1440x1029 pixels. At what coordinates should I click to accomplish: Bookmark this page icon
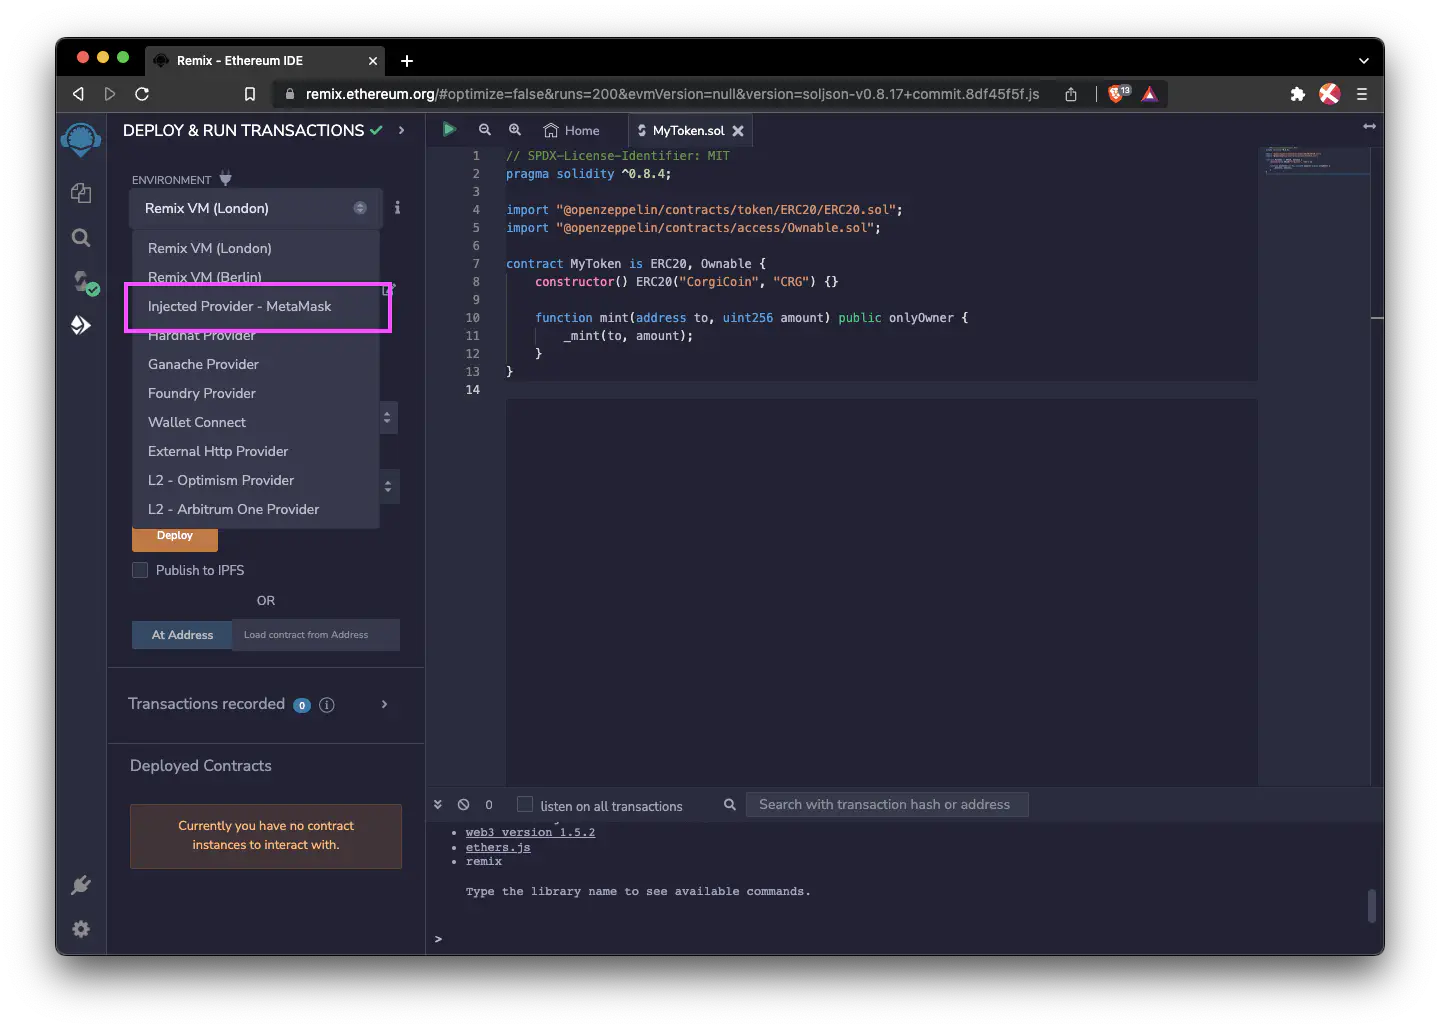pos(250,94)
